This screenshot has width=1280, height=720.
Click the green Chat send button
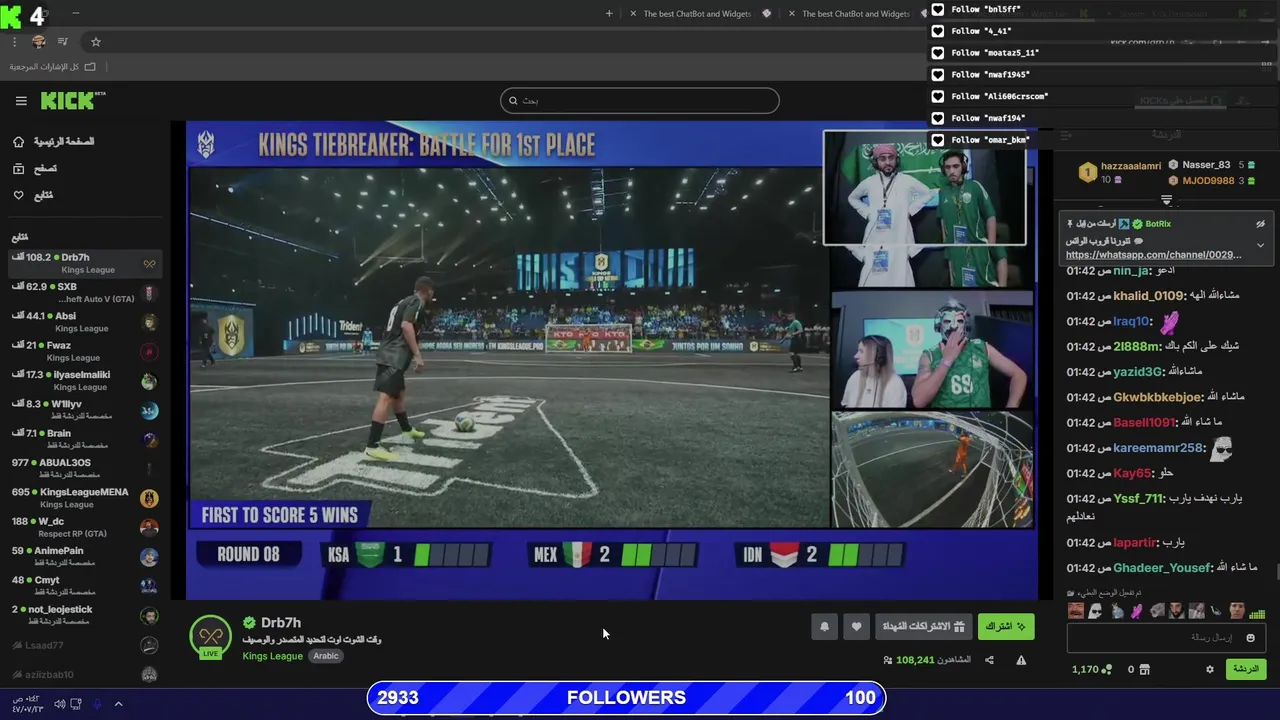(x=1246, y=669)
